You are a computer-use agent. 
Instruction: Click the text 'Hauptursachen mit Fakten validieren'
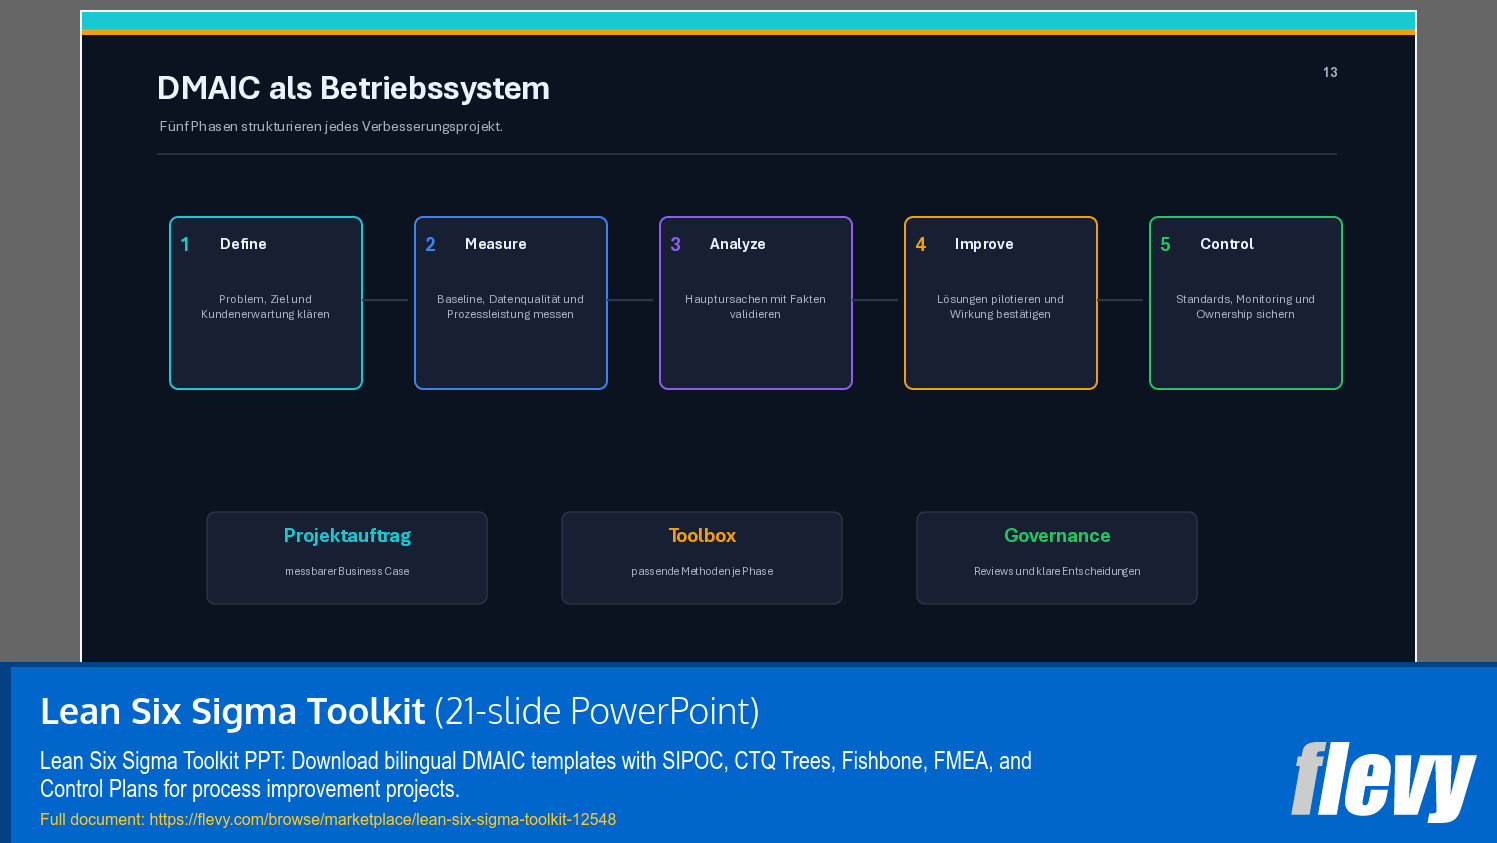(x=755, y=307)
